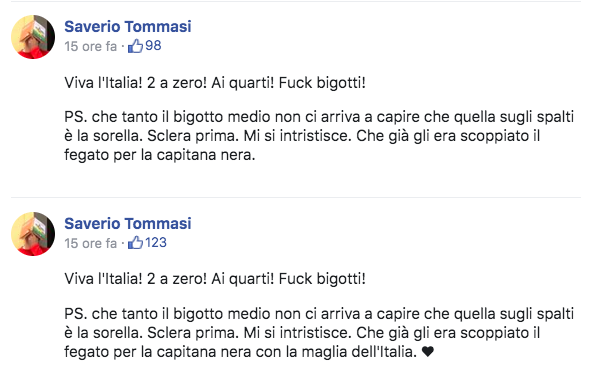Click the divider line between the two posts
The height and width of the screenshot is (391, 591).
click(296, 197)
